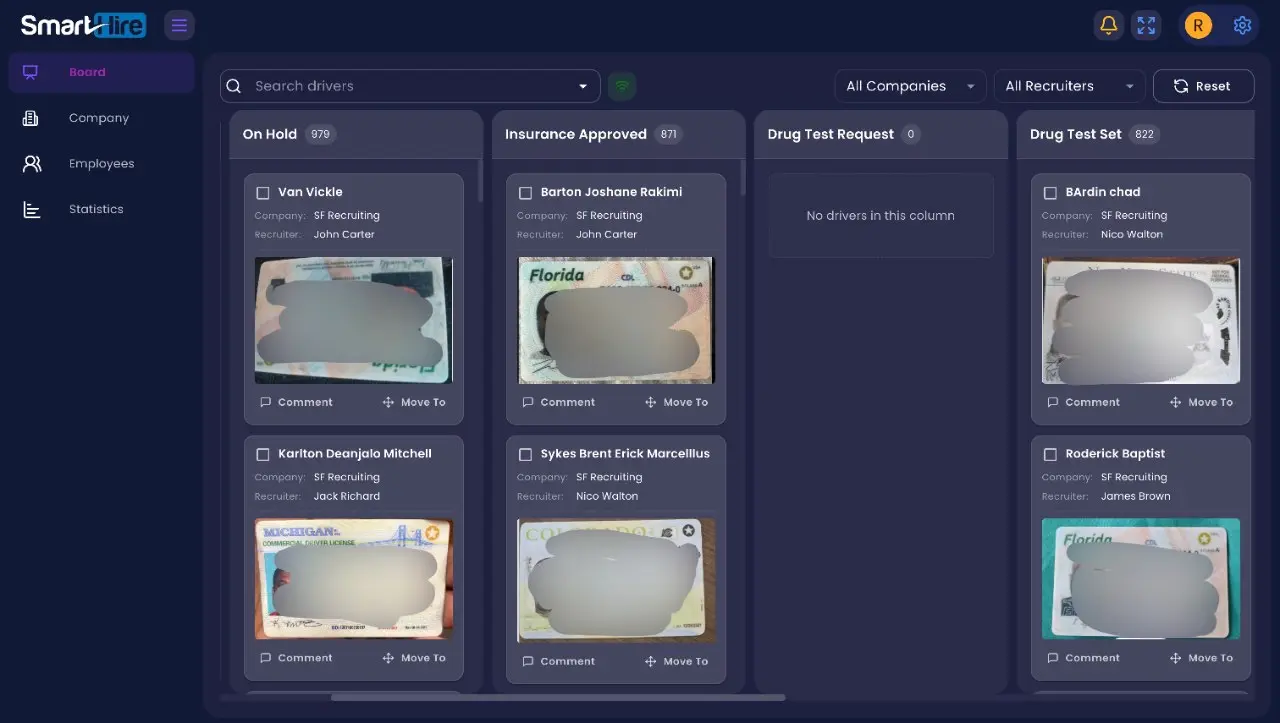Check the Van Vickle checkbox
Screen dimensions: 1280x723
[263, 192]
